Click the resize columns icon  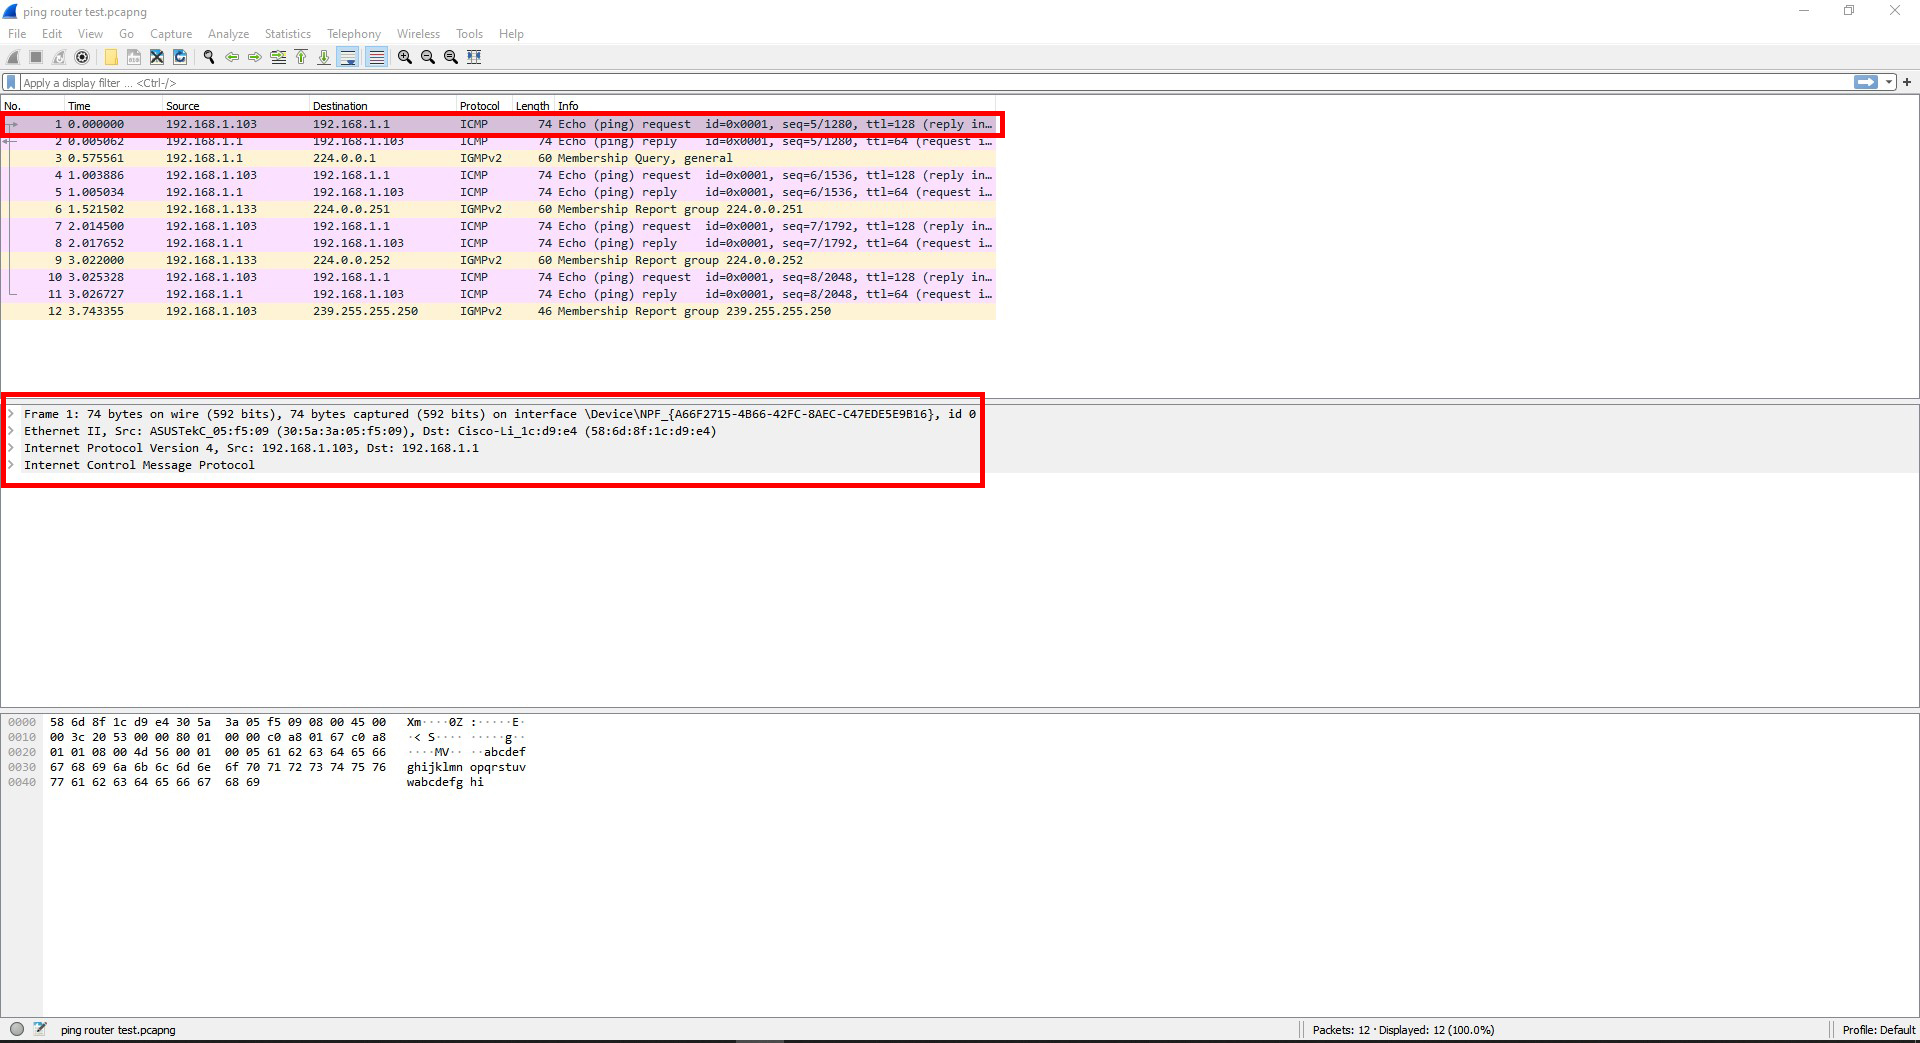[474, 57]
